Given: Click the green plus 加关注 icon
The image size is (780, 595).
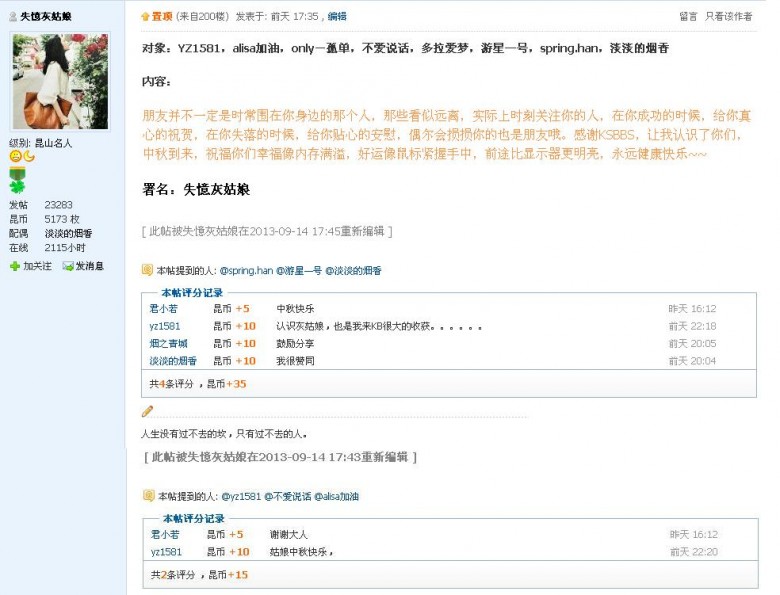Looking at the screenshot, I should coord(15,266).
